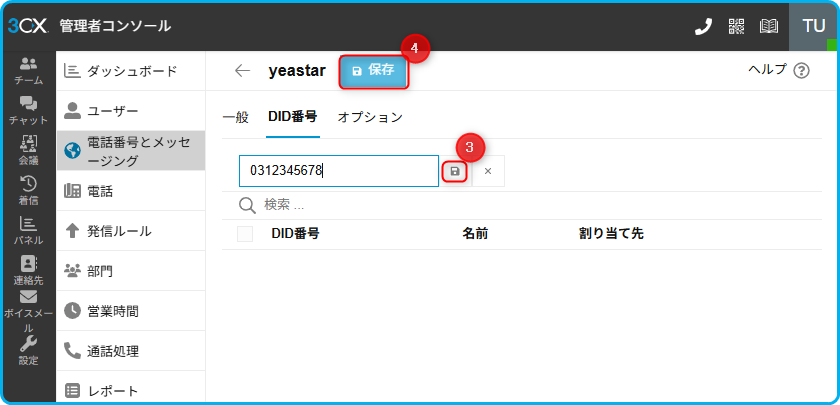Image resolution: width=840 pixels, height=405 pixels.
Task: Open Meeting icon in left sidebar
Action: [28, 150]
